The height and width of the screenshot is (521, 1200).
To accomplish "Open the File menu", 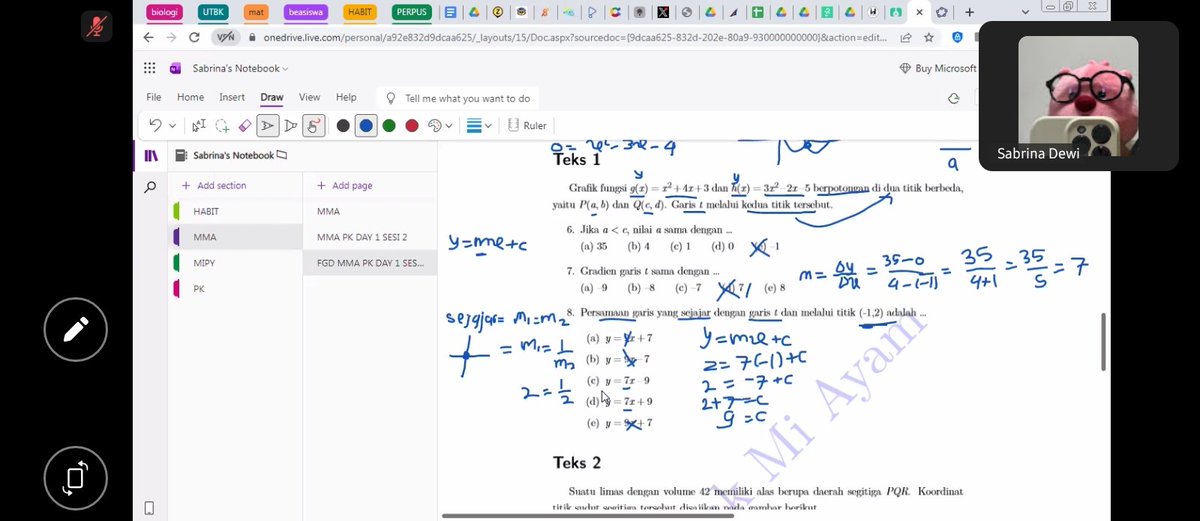I will [154, 97].
